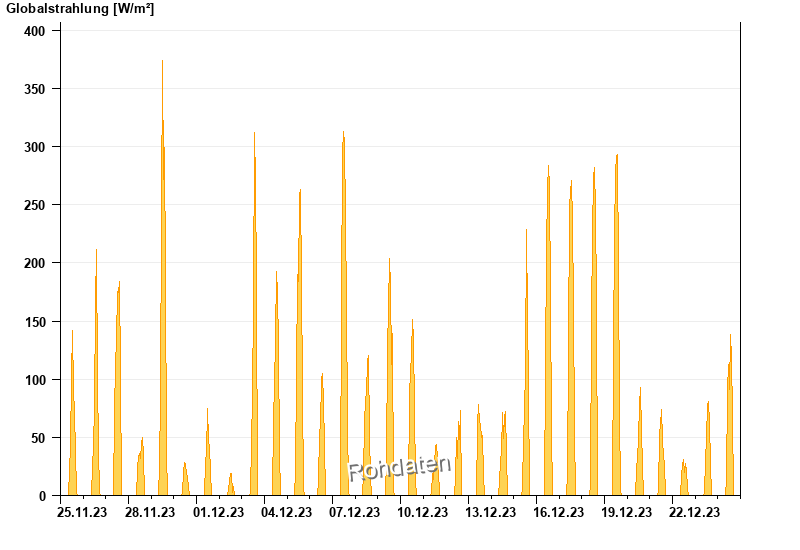800x550 pixels.
Task: Click the 400 value on the y-axis
Action: [36, 31]
